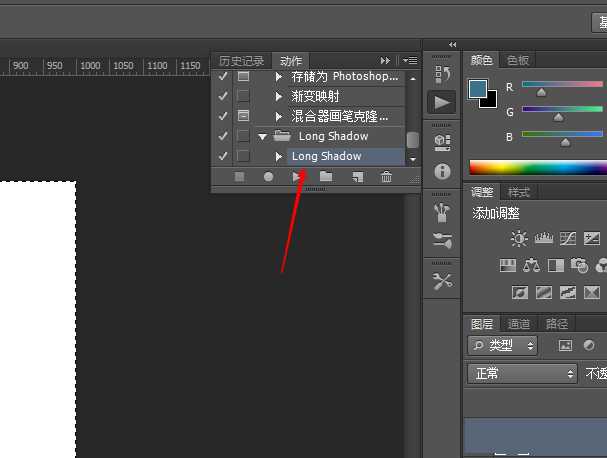Open the Color Balance scales adjustment icon

pyautogui.click(x=531, y=266)
